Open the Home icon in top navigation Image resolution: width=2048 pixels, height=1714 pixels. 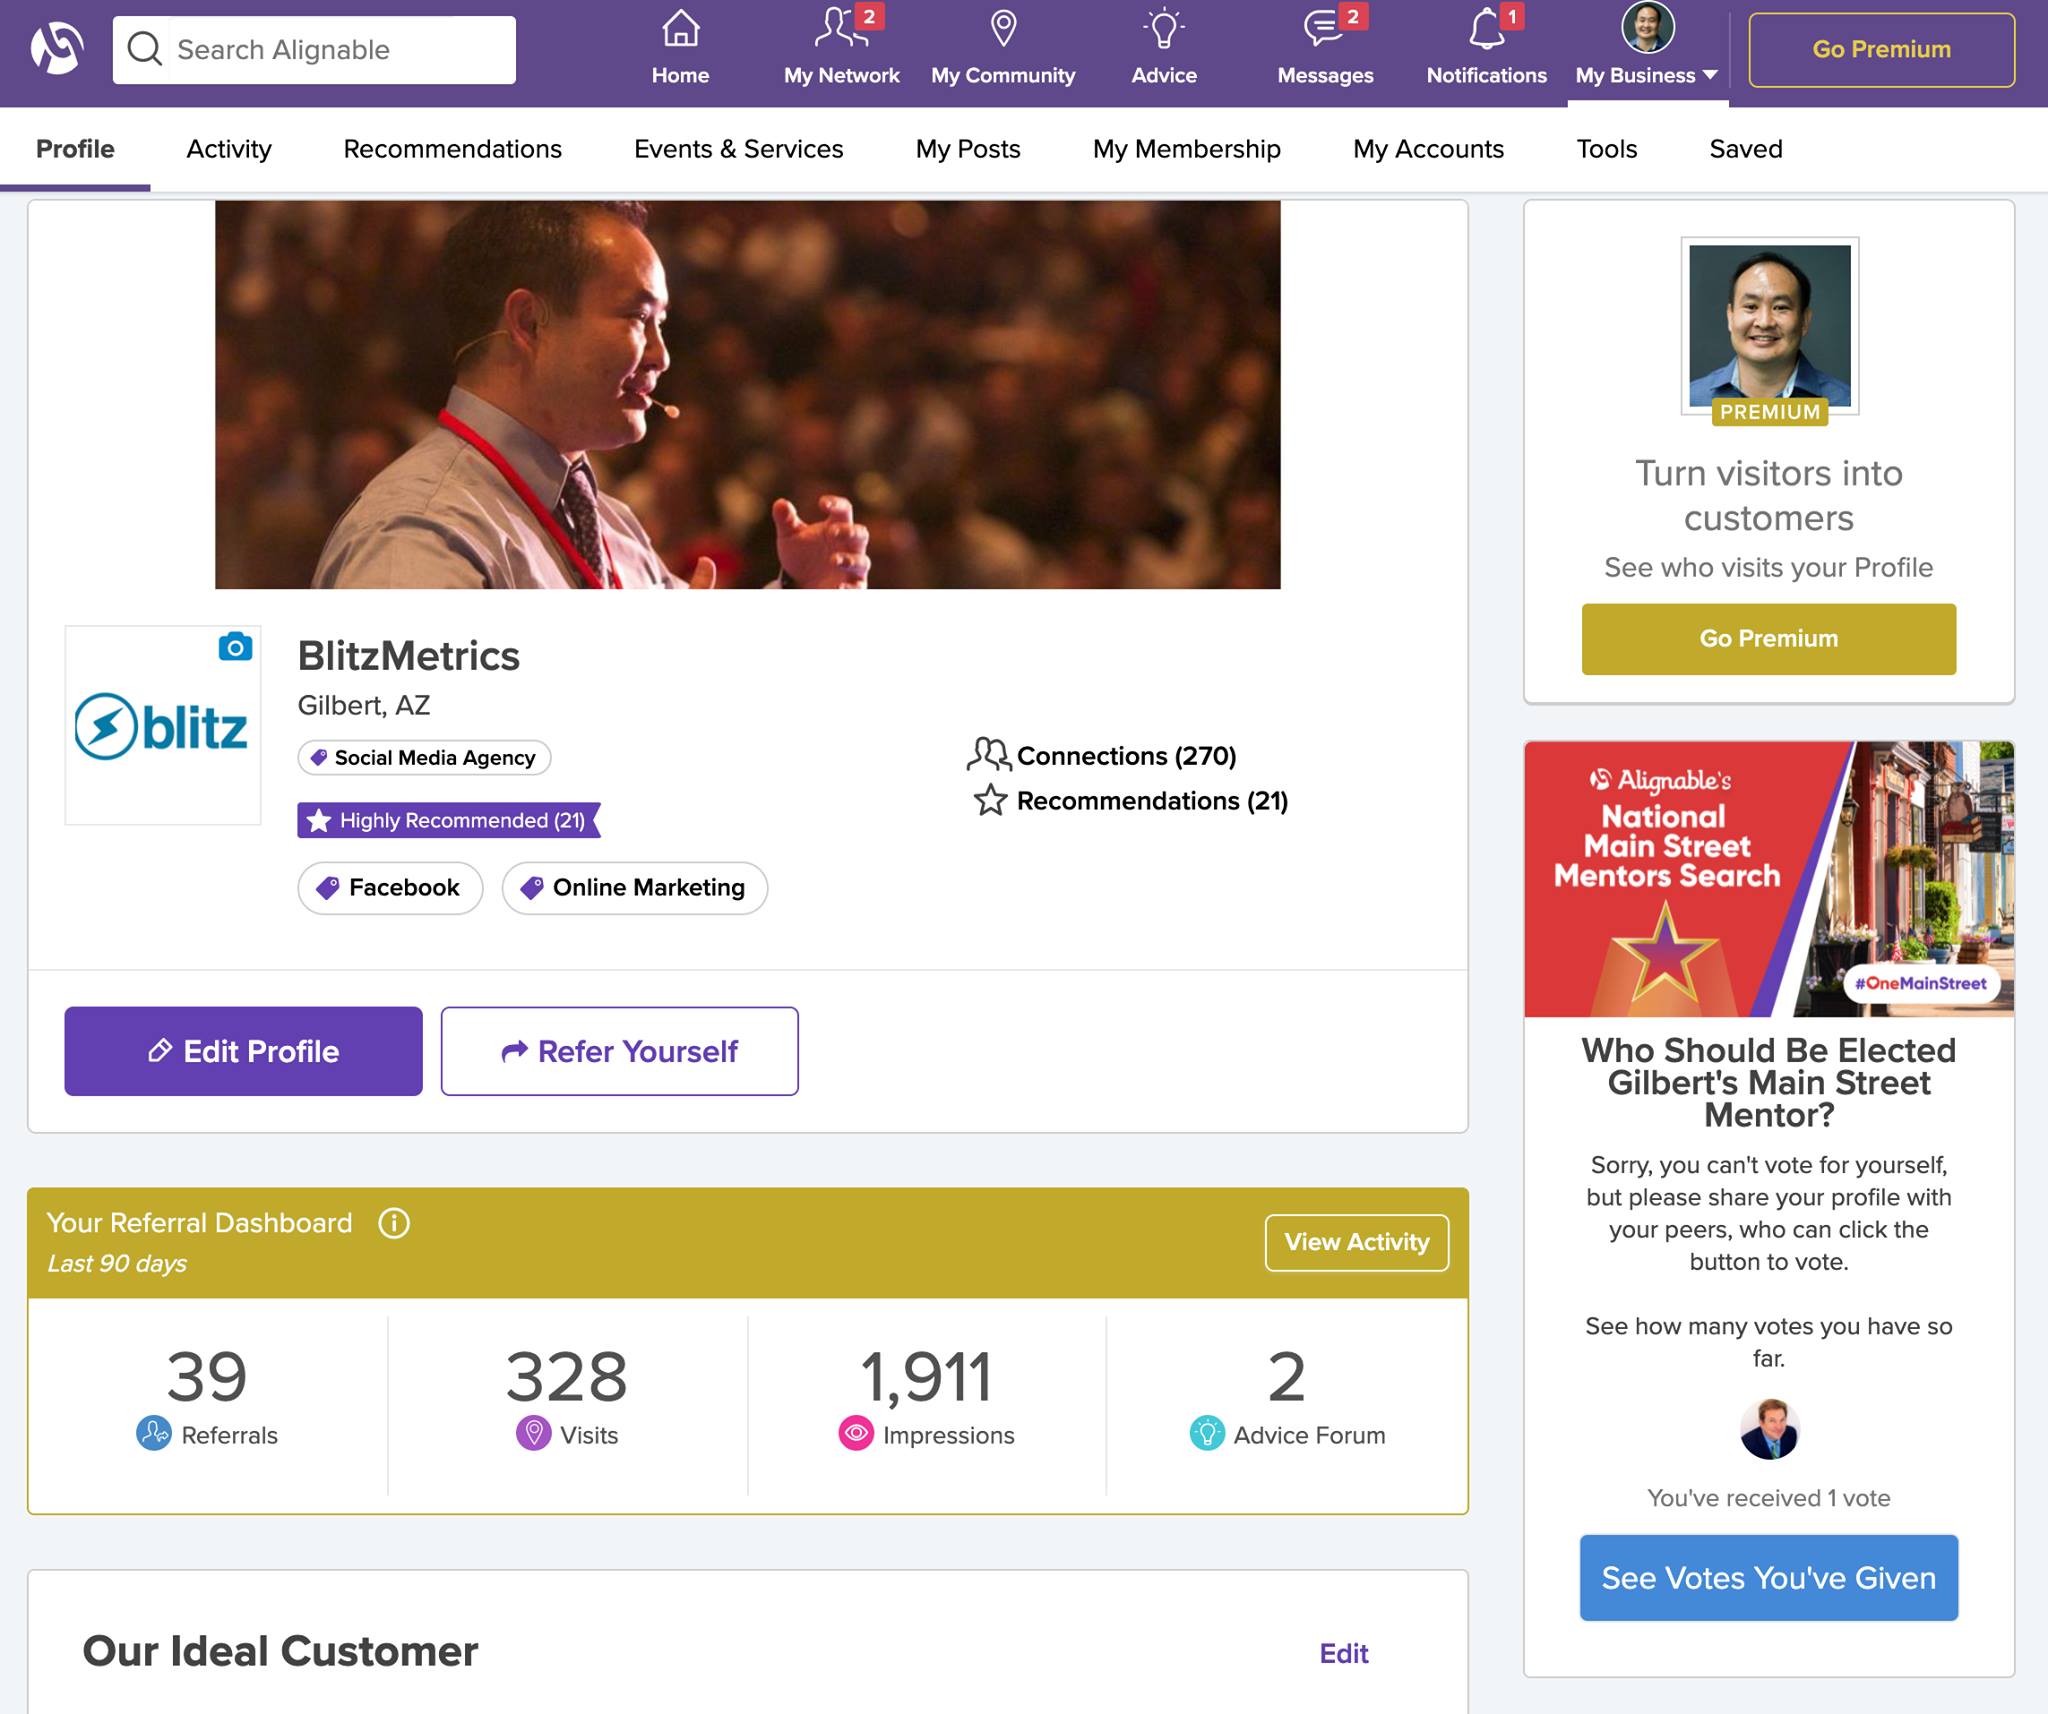pos(680,28)
